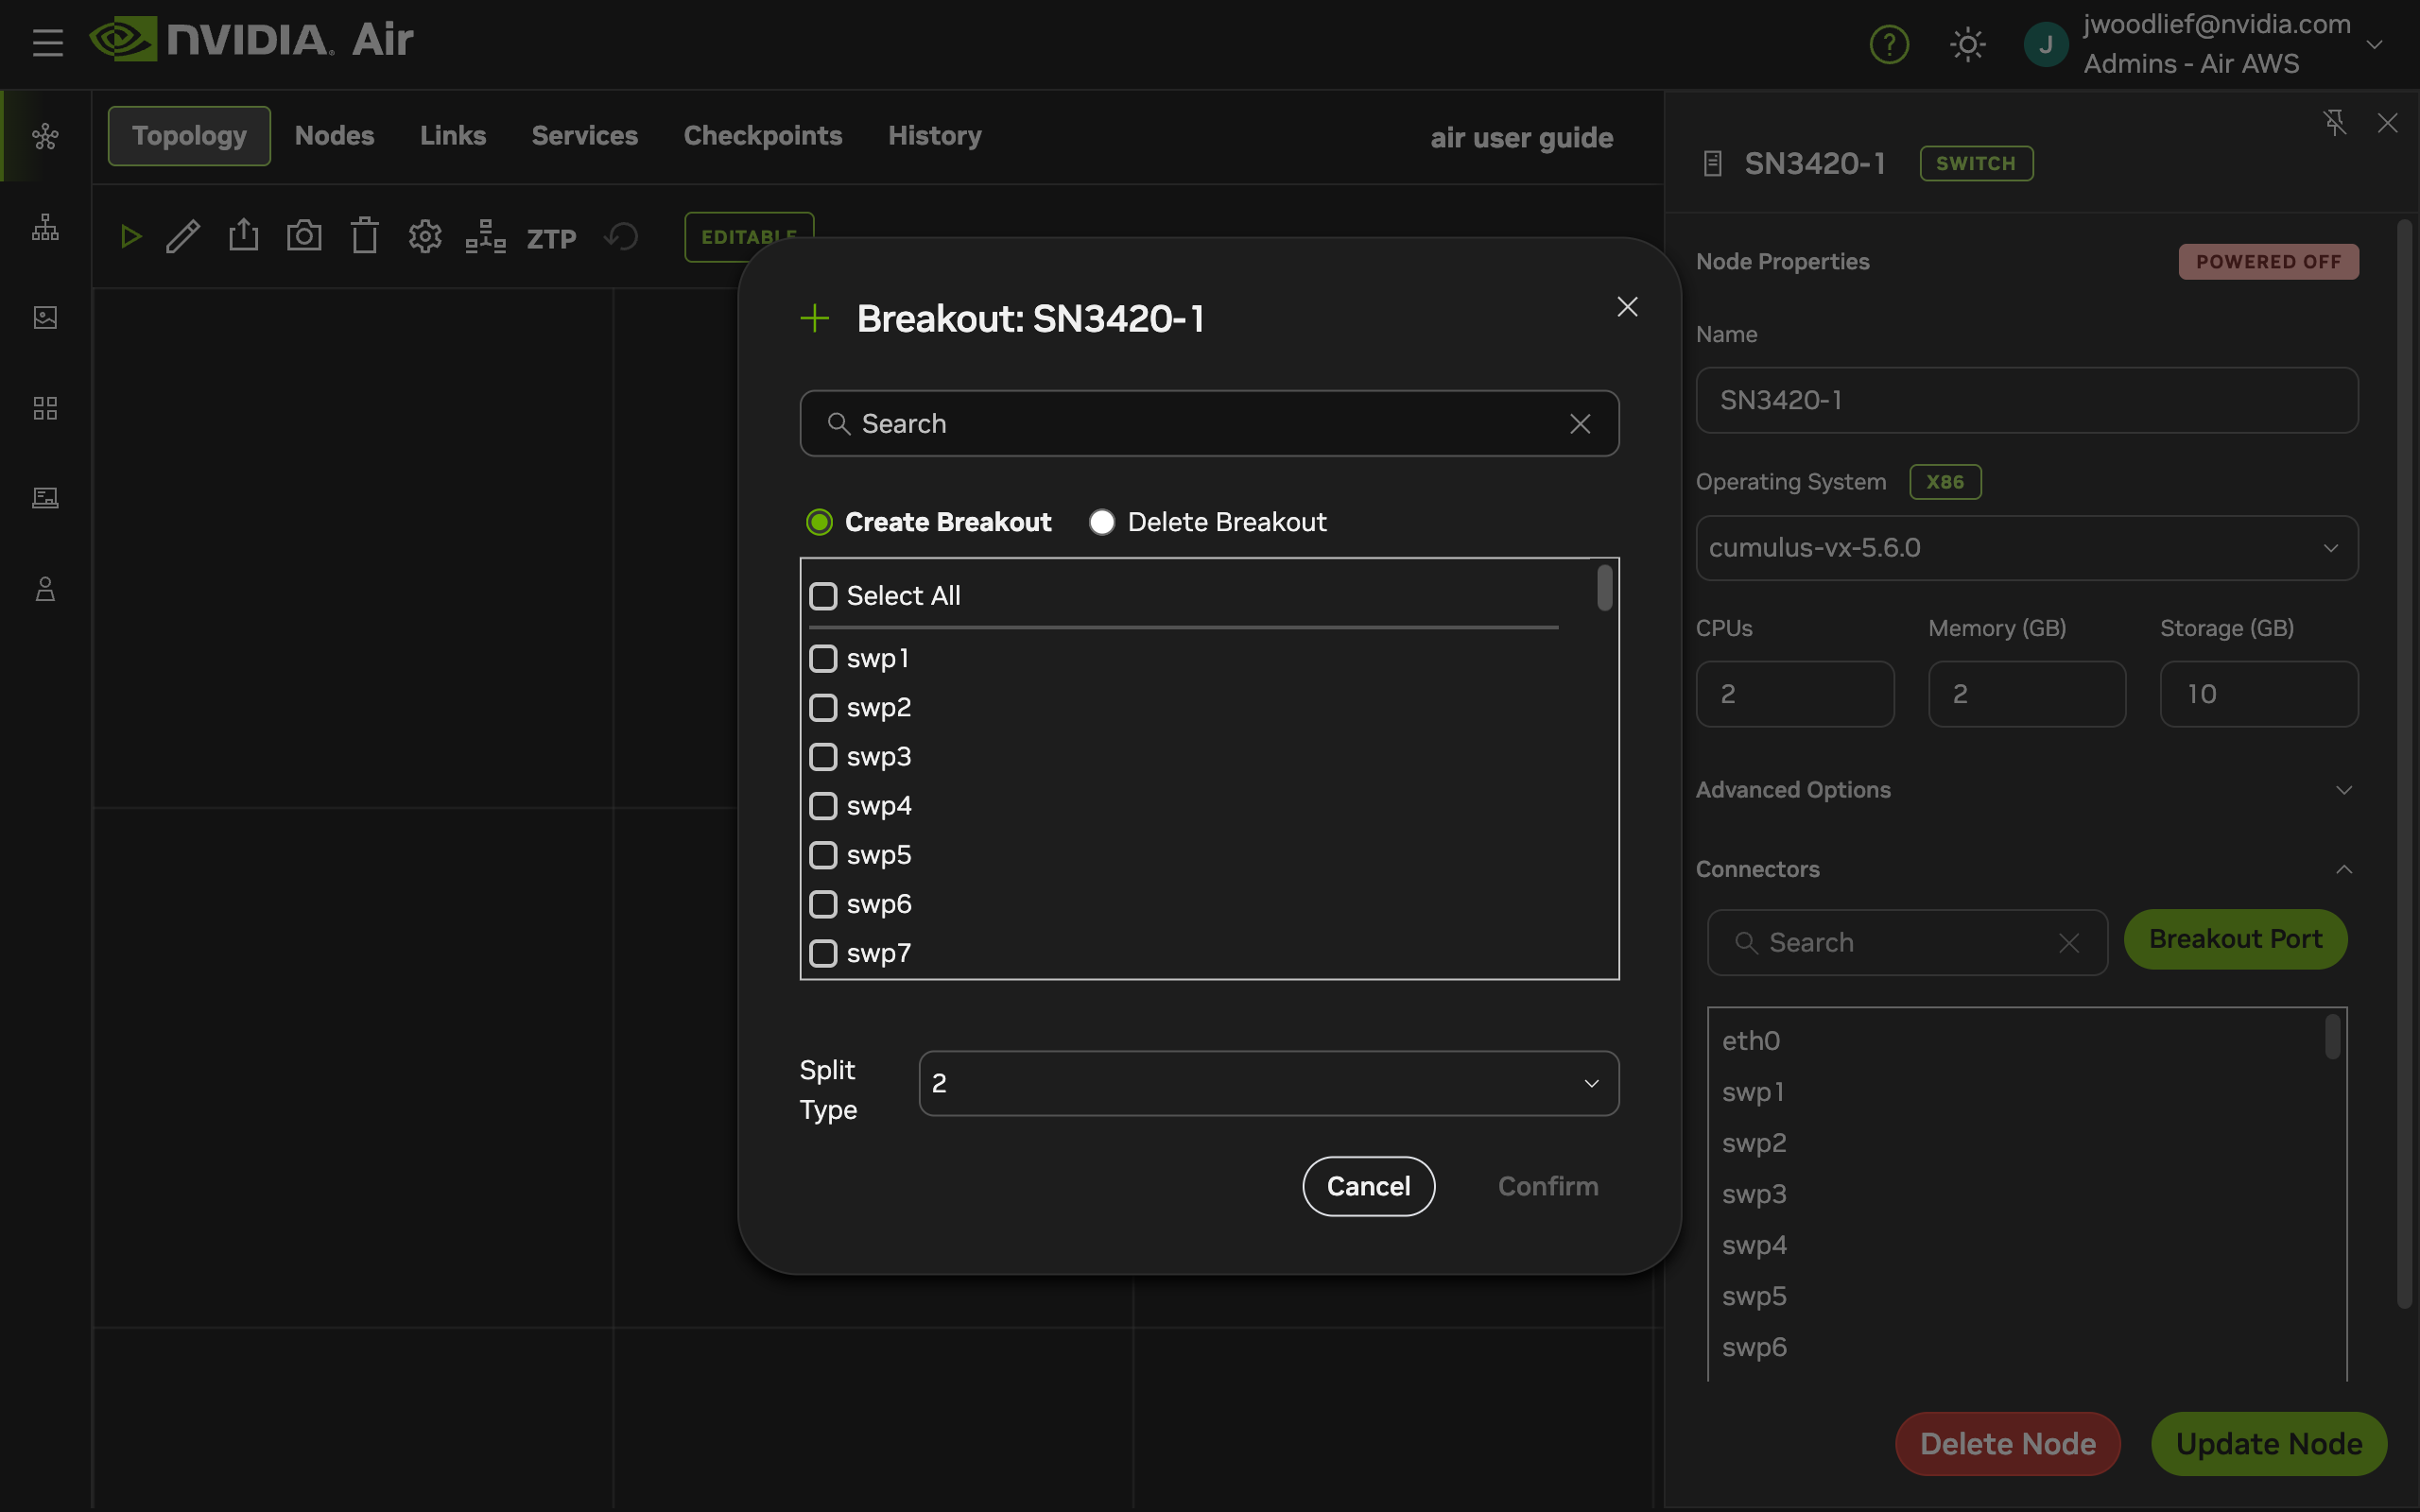Select the Delete Breakout radio button
This screenshot has width=2420, height=1512.
click(x=1100, y=521)
